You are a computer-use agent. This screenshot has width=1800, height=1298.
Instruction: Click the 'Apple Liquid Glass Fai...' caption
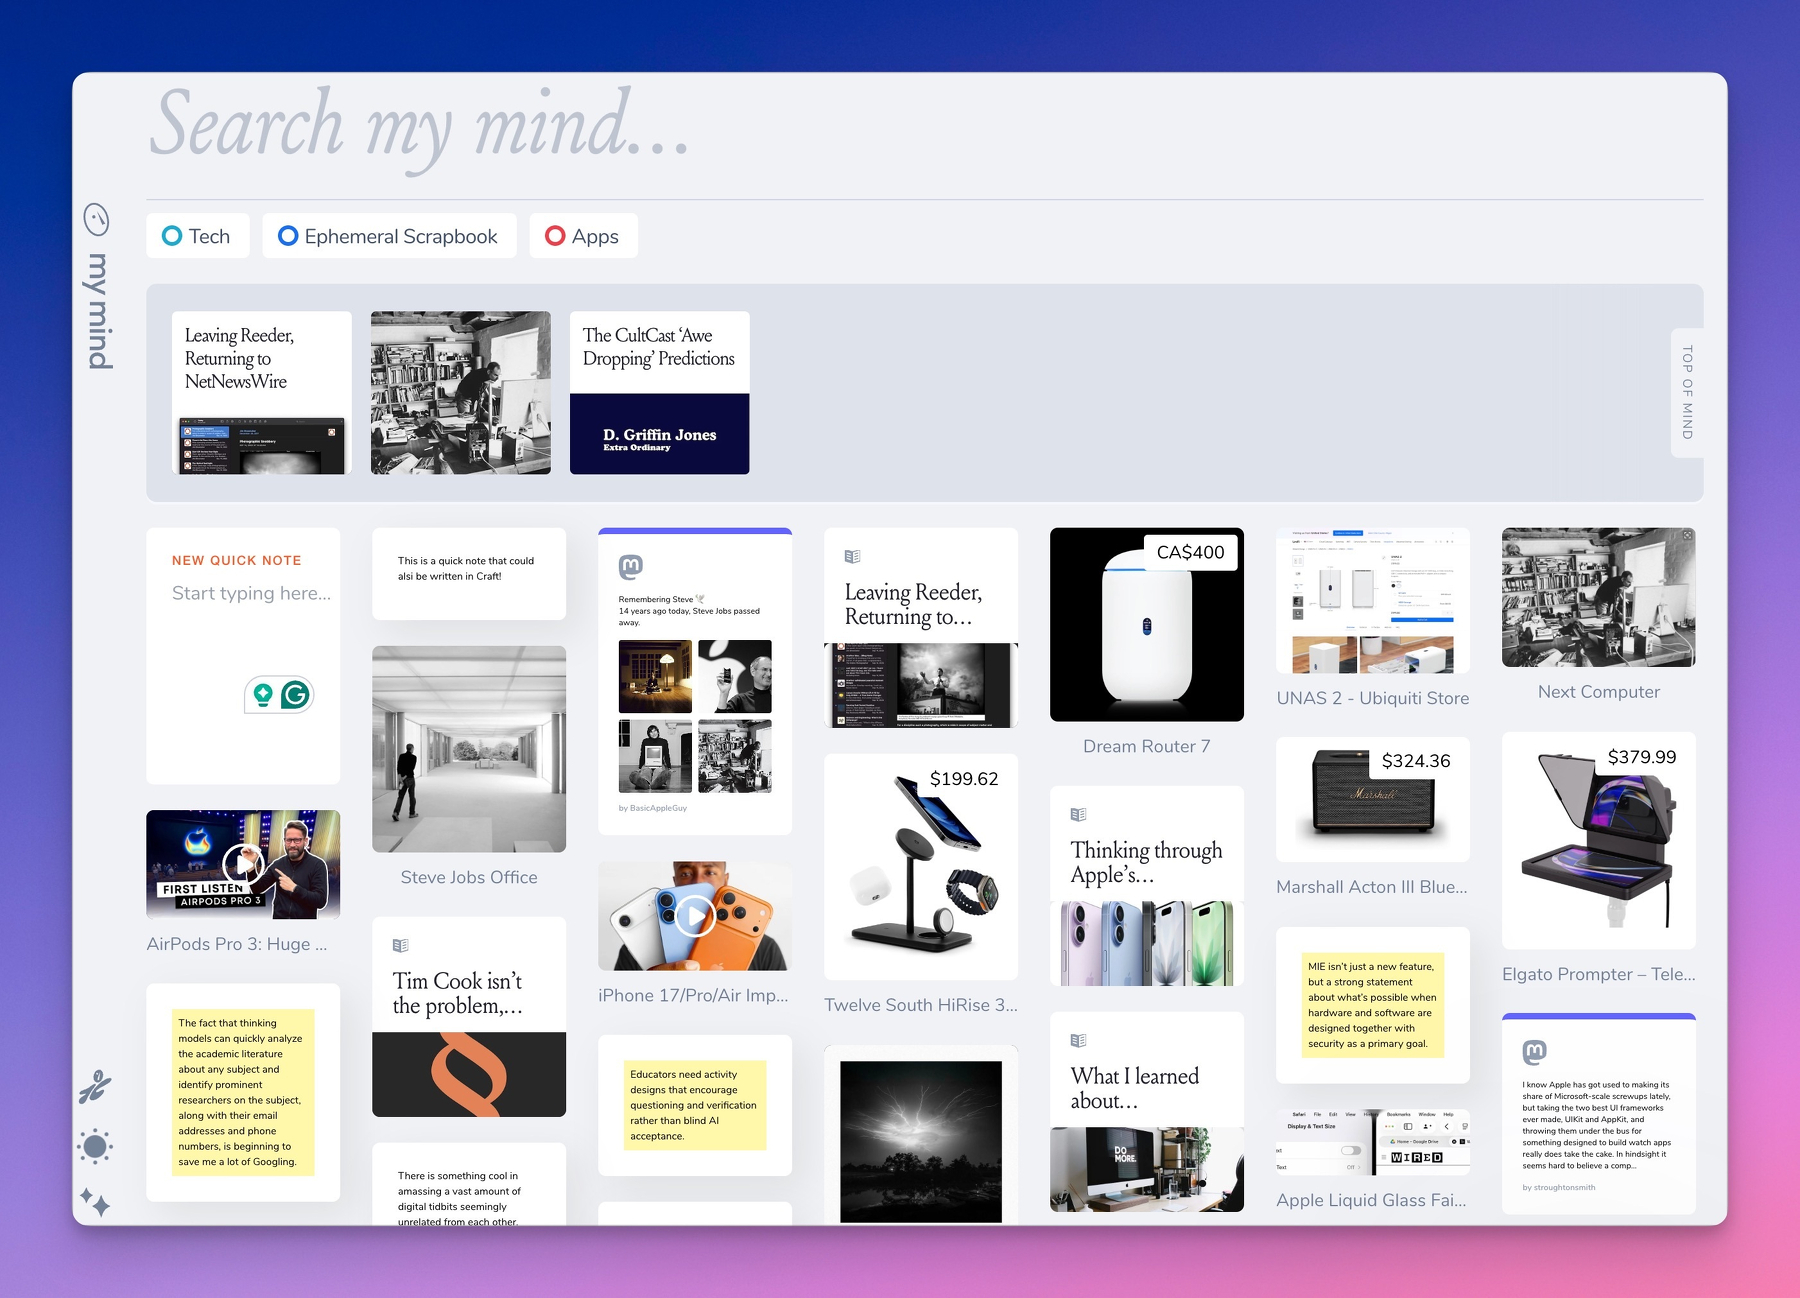pos(1371,1200)
